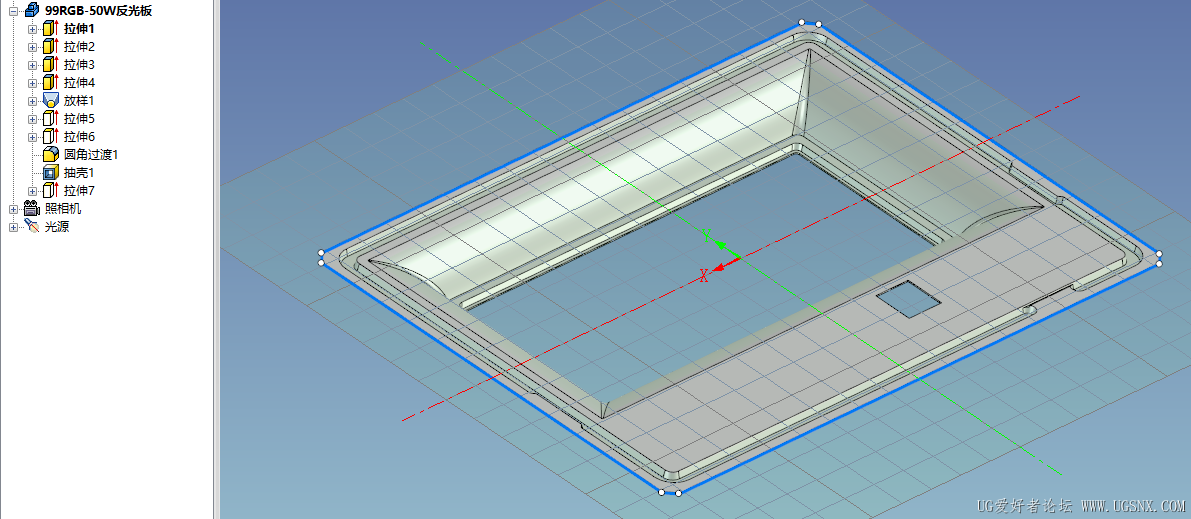The width and height of the screenshot is (1191, 519).
Task: Click the 拉伸4 extrude feature icon
Action: [51, 82]
